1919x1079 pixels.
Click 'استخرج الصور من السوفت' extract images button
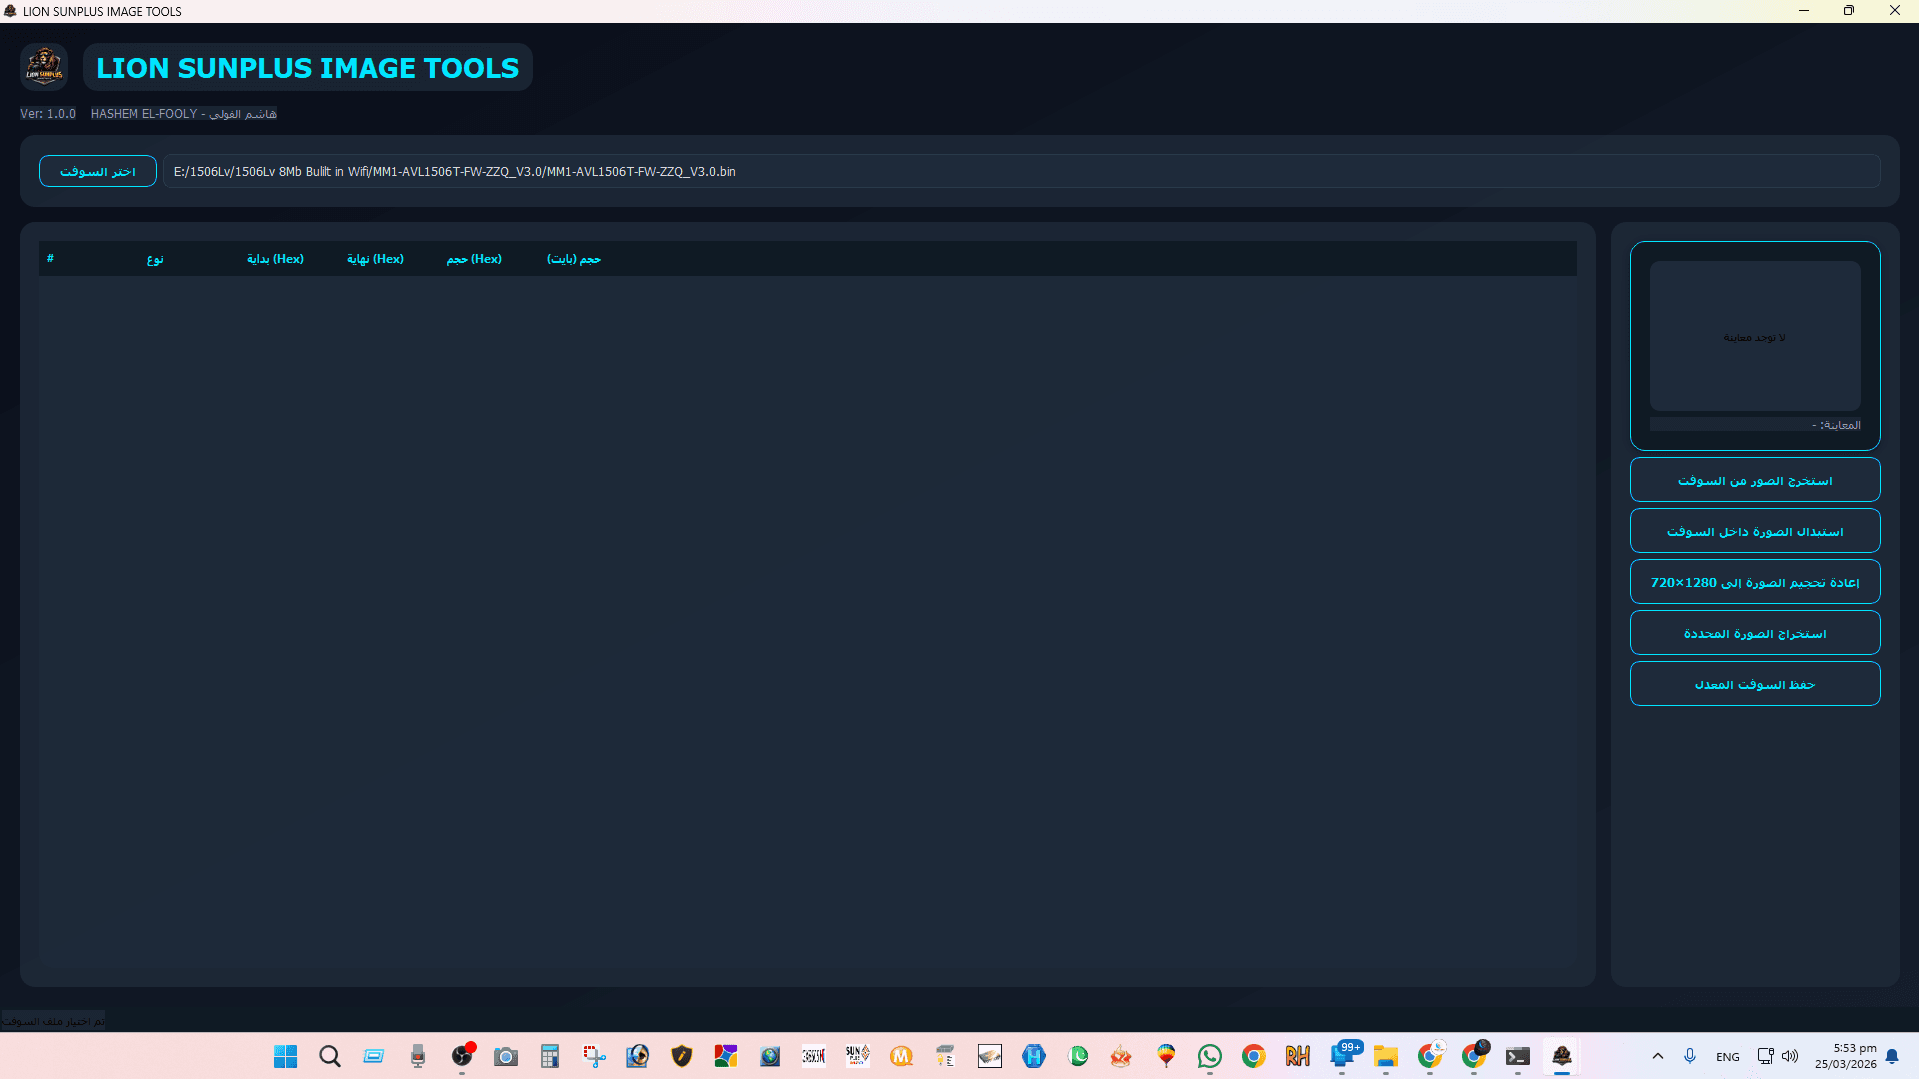point(1754,481)
